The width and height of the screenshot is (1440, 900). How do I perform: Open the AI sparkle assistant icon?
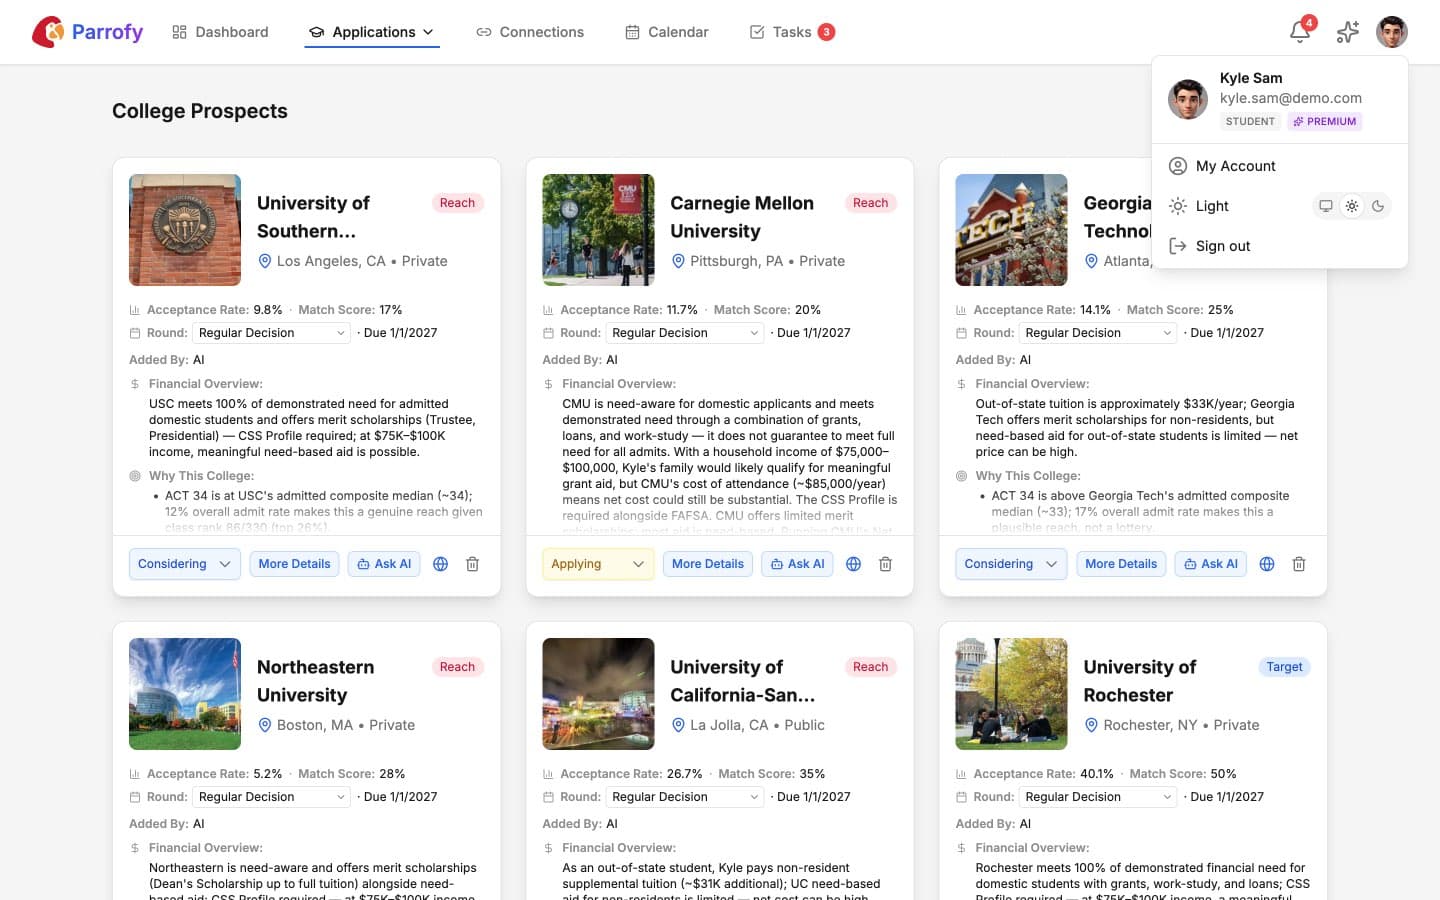[1348, 32]
